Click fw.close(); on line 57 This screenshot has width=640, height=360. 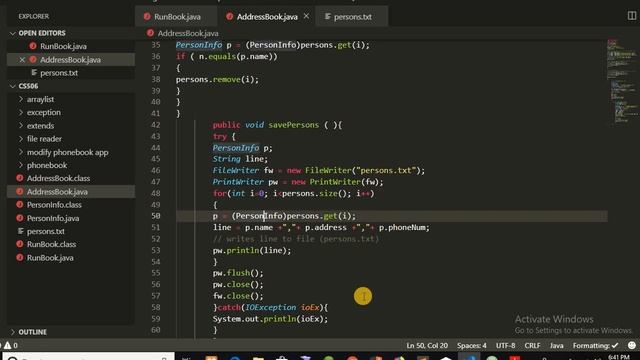238,296
